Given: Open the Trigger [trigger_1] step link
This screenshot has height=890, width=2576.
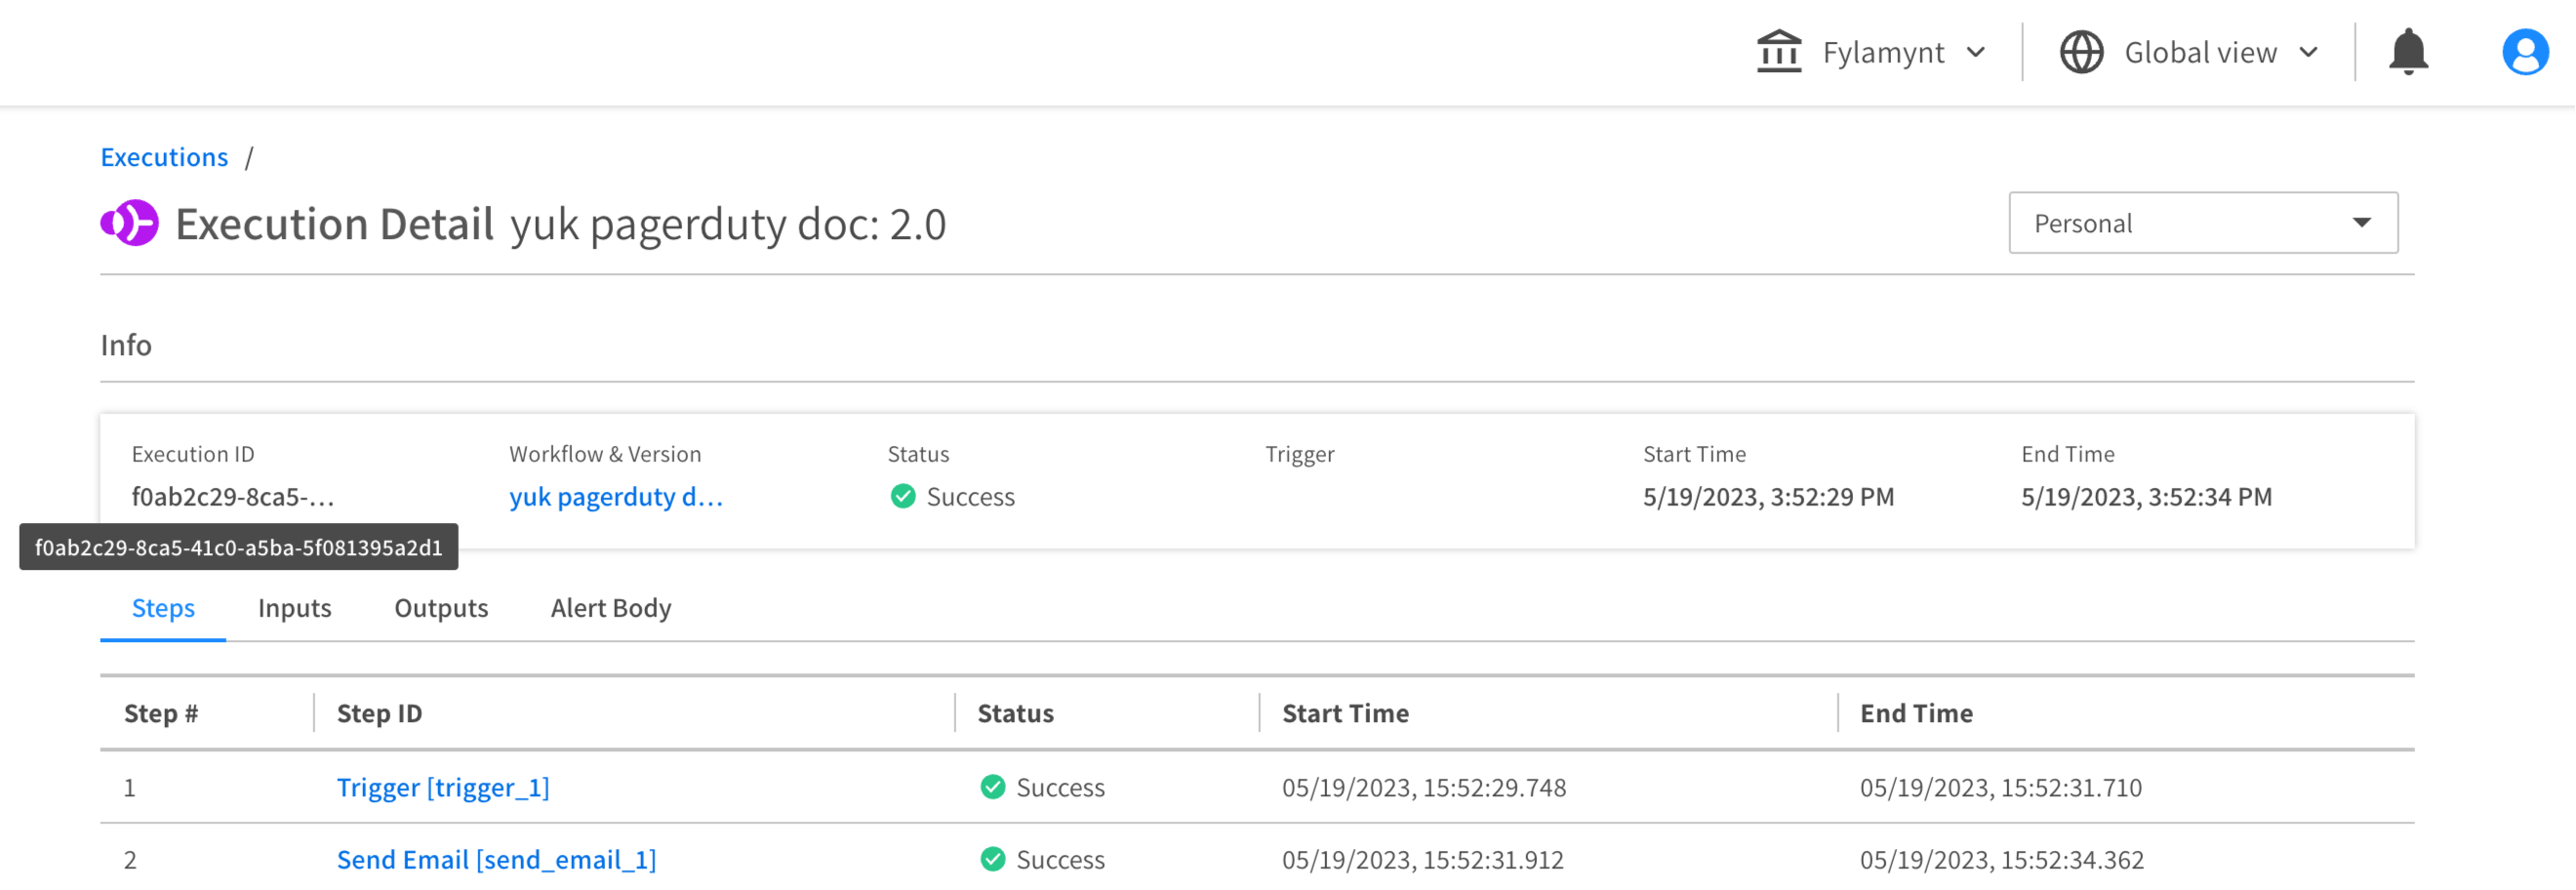Looking at the screenshot, I should point(443,787).
